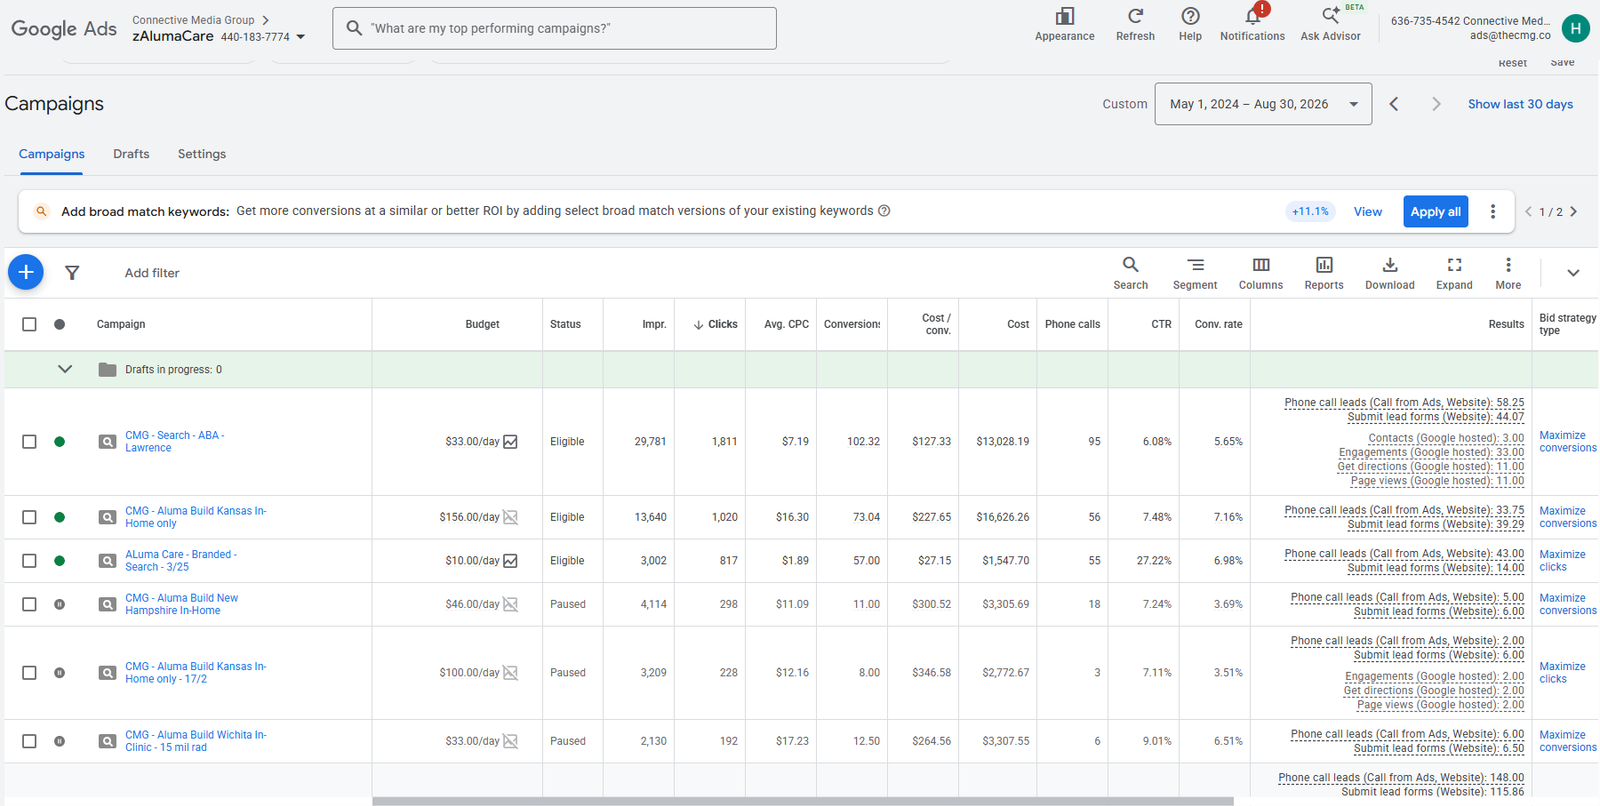Click Show last 30 days link

[1520, 104]
